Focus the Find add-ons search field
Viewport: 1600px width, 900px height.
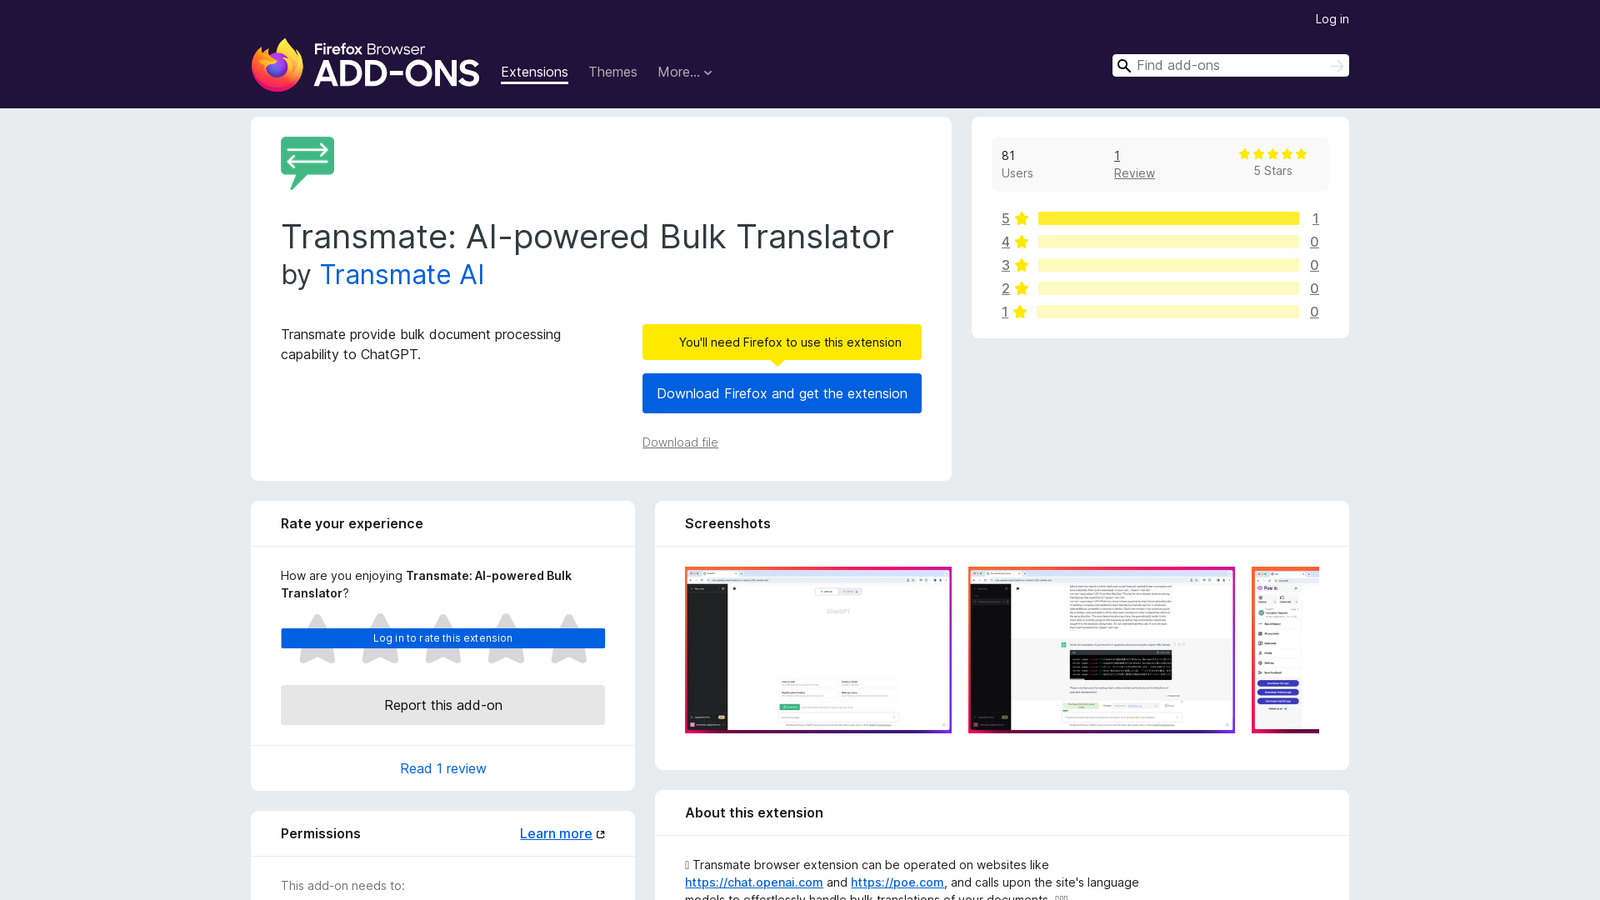[x=1230, y=66]
